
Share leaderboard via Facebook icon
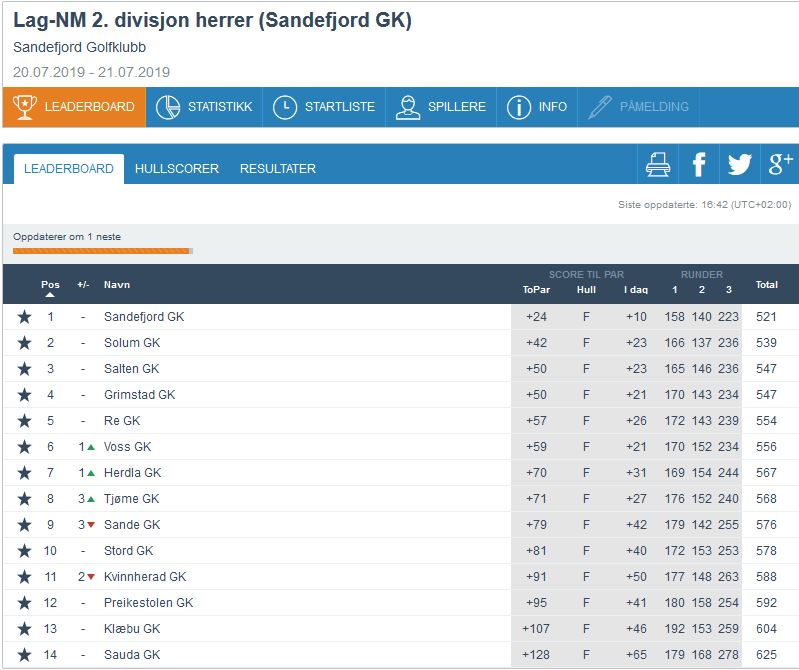pyautogui.click(x=699, y=165)
